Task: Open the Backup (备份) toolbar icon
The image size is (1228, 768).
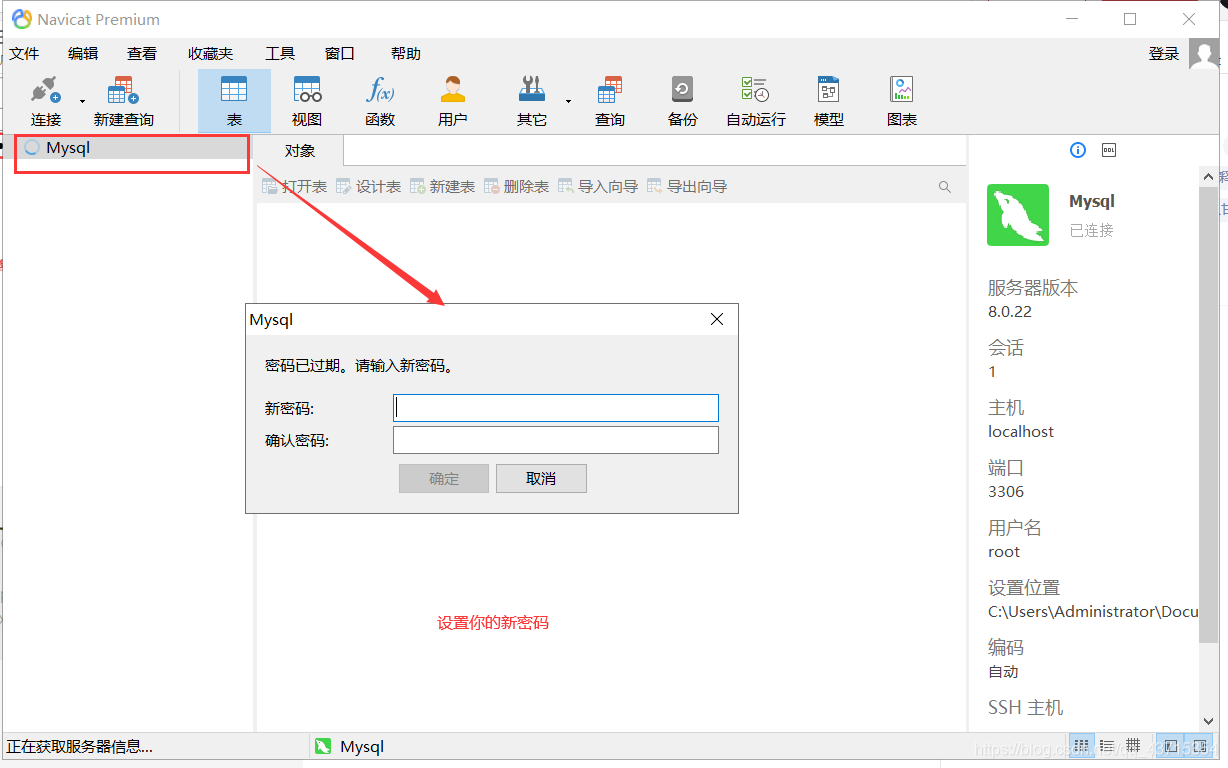Action: click(x=682, y=101)
